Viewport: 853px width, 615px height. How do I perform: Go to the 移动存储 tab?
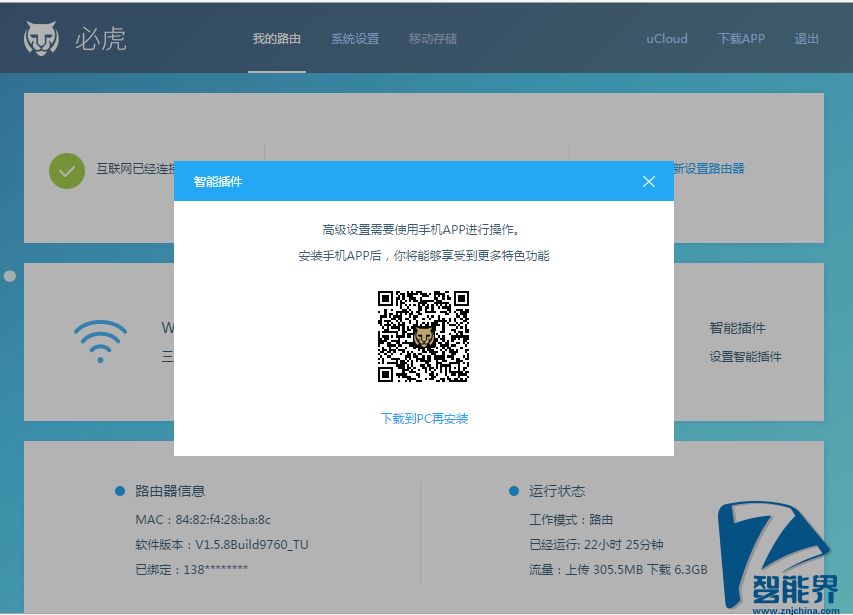[432, 39]
